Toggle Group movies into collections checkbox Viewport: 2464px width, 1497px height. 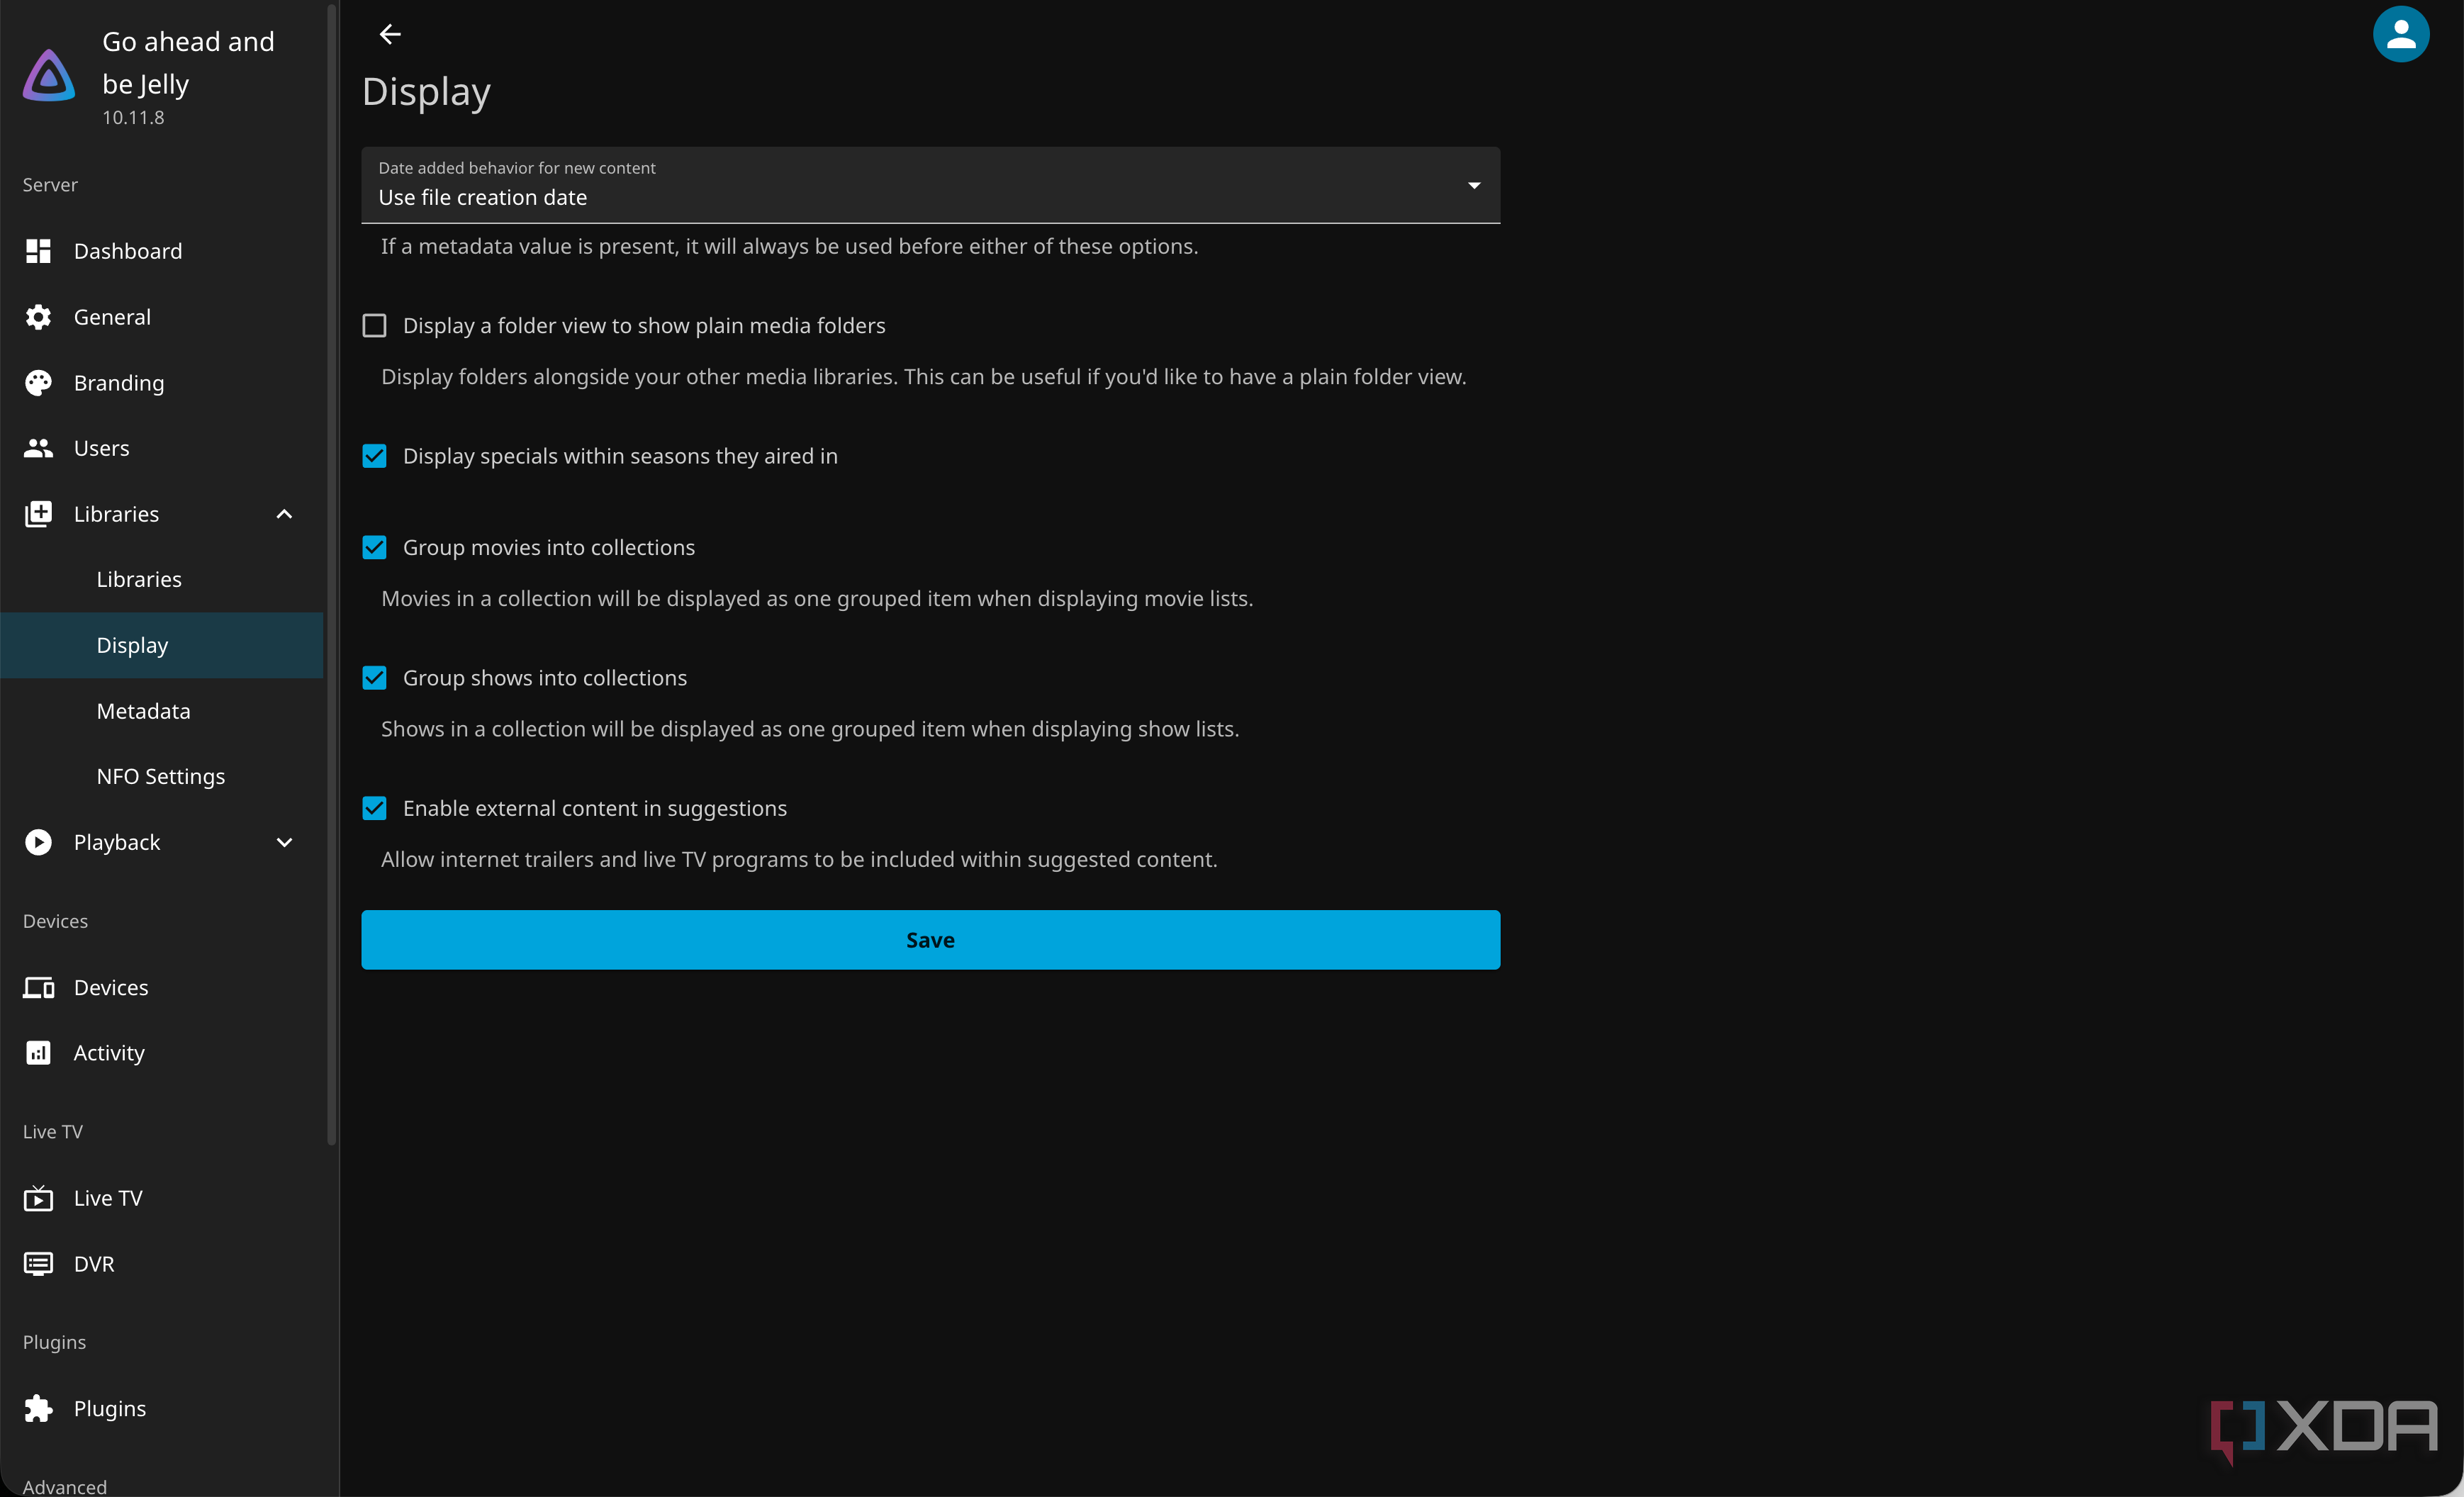374,548
